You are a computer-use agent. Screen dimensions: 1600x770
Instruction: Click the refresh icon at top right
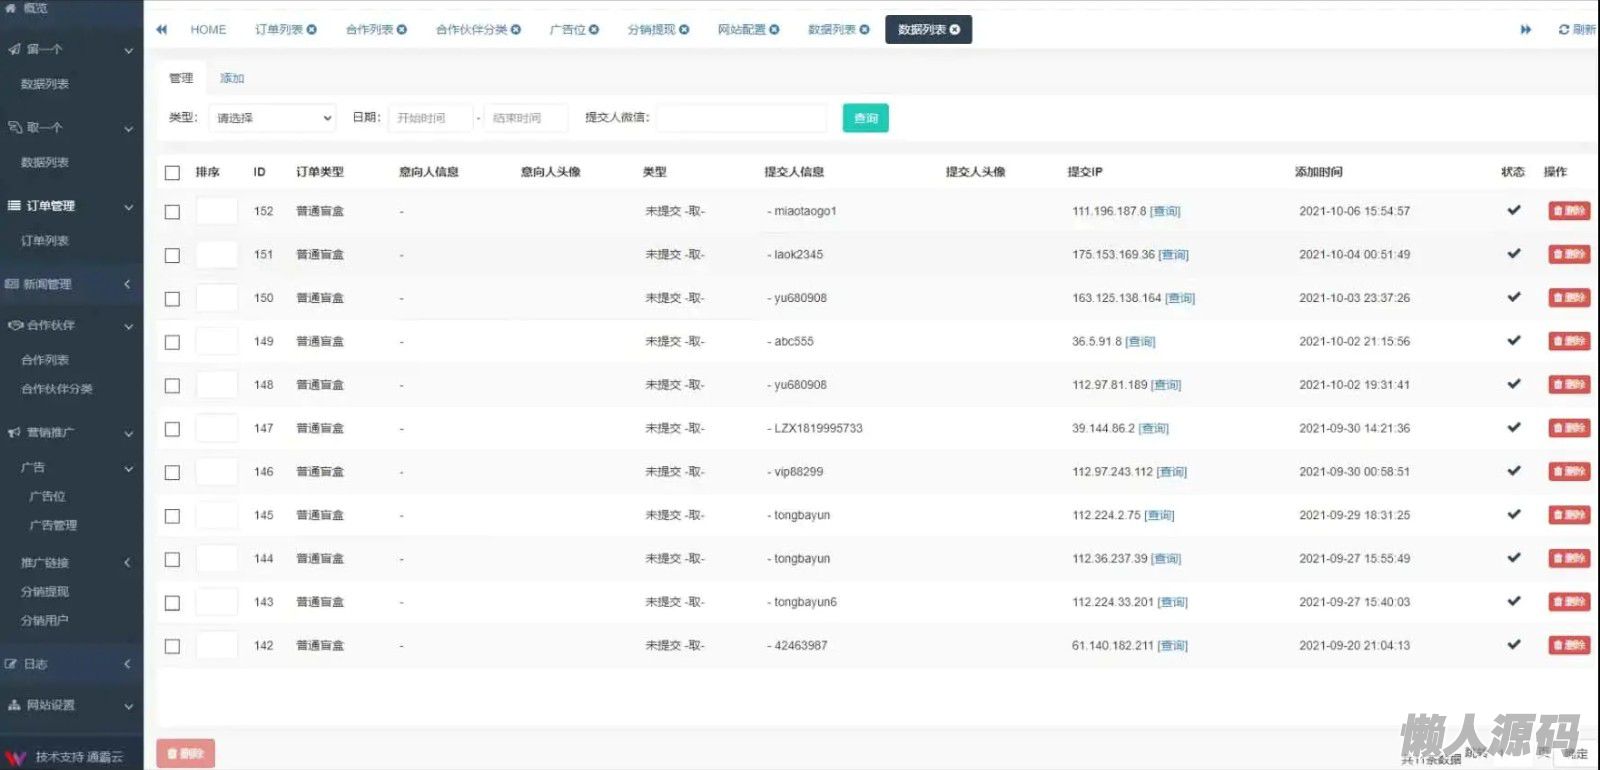tap(1564, 30)
